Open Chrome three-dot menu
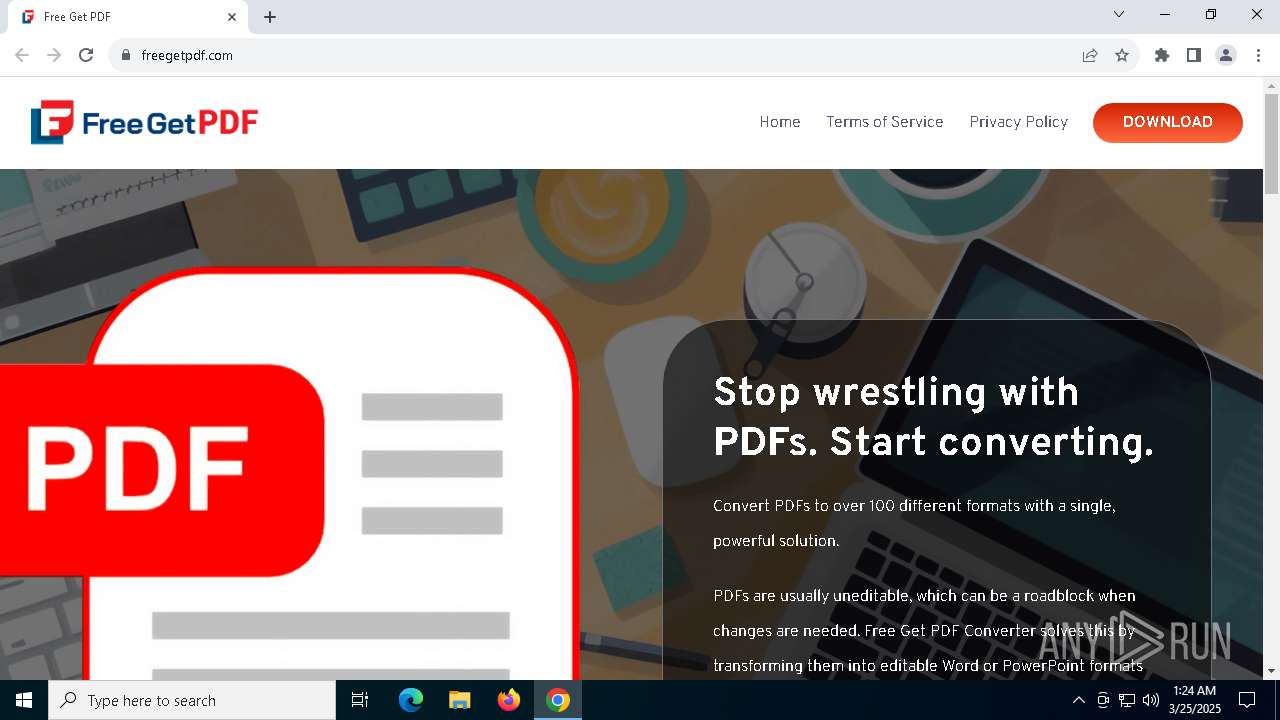This screenshot has height=720, width=1280. point(1258,55)
